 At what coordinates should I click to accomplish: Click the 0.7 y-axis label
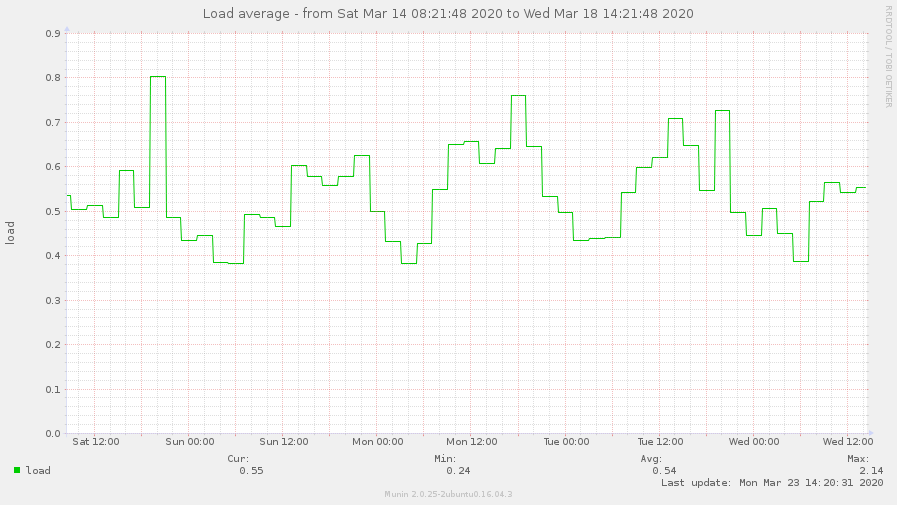(x=53, y=122)
